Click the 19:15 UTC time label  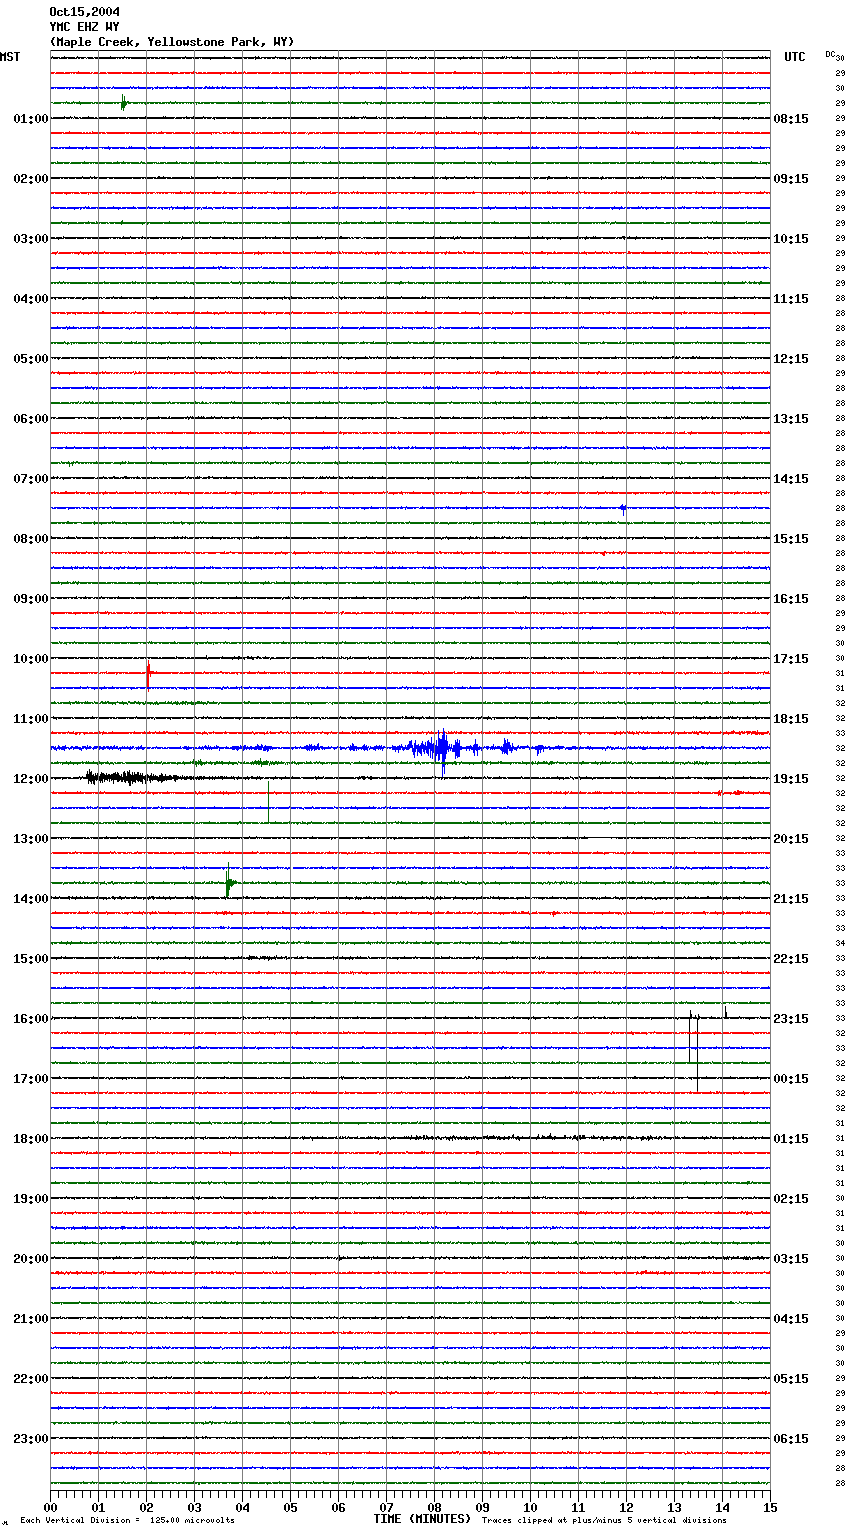pyautogui.click(x=791, y=779)
